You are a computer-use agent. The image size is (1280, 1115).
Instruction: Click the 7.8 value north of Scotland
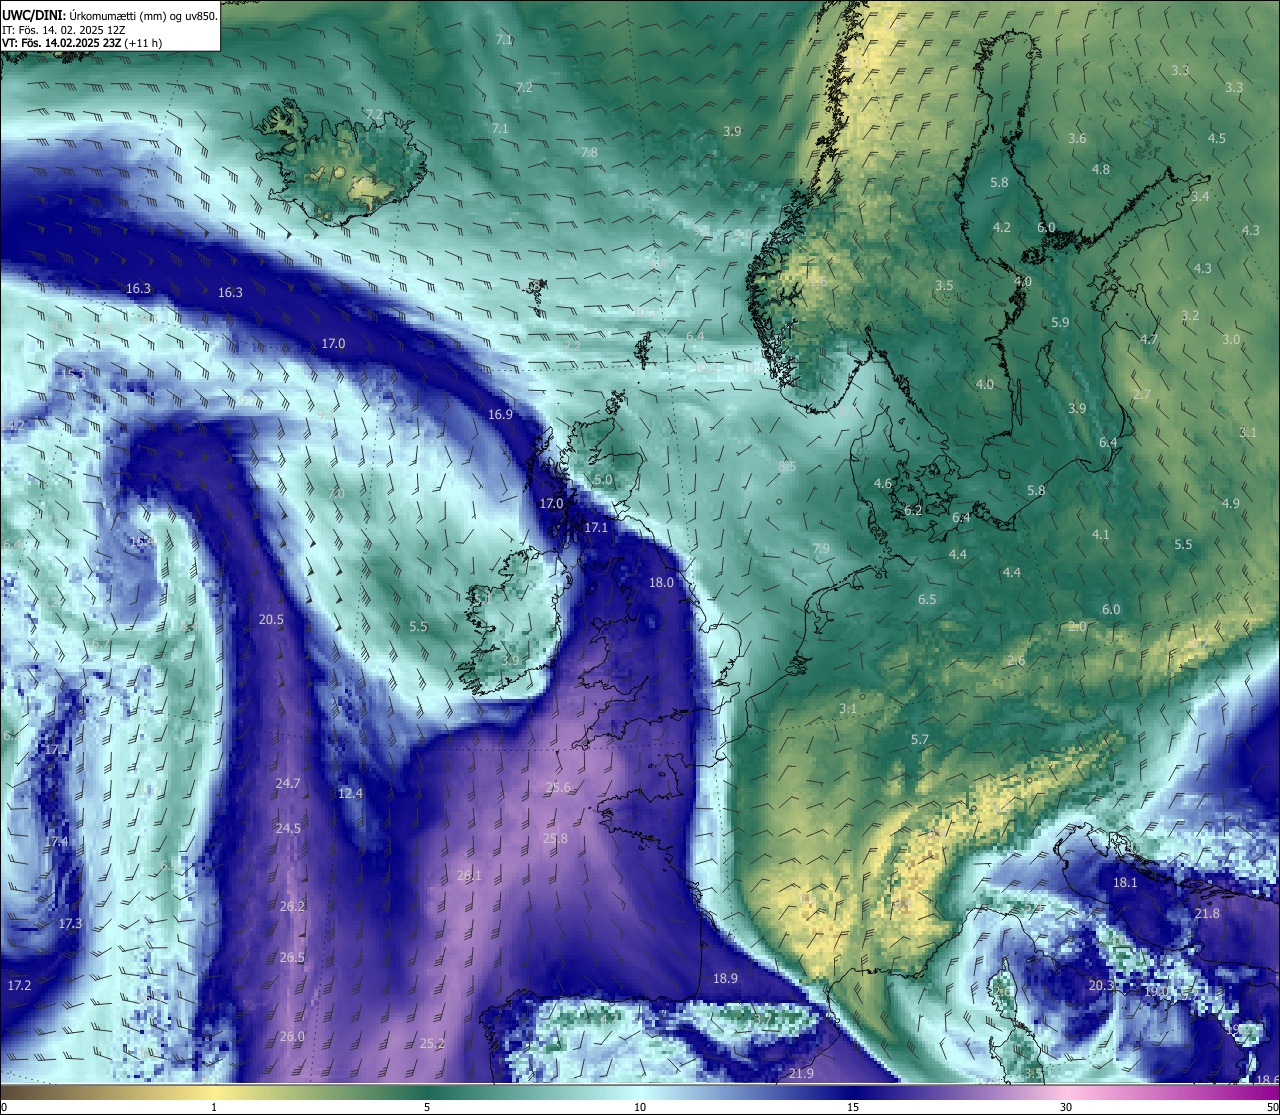589,152
